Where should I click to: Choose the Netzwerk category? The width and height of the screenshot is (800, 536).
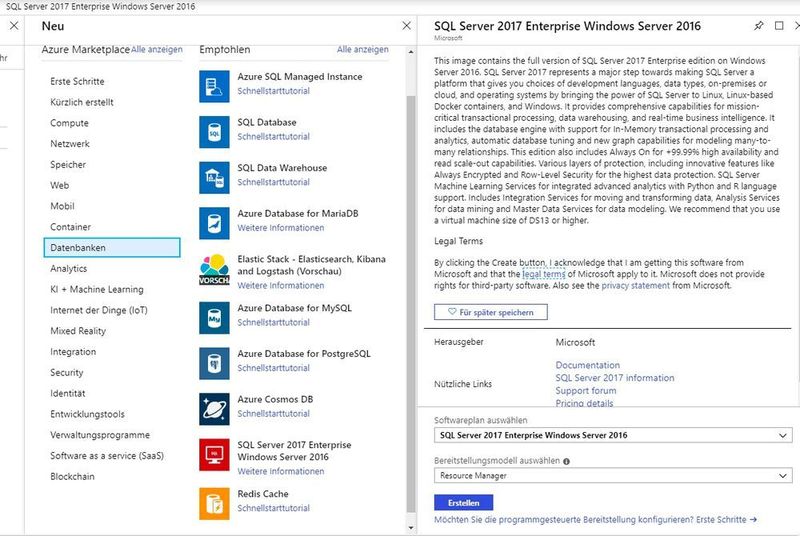pyautogui.click(x=70, y=144)
